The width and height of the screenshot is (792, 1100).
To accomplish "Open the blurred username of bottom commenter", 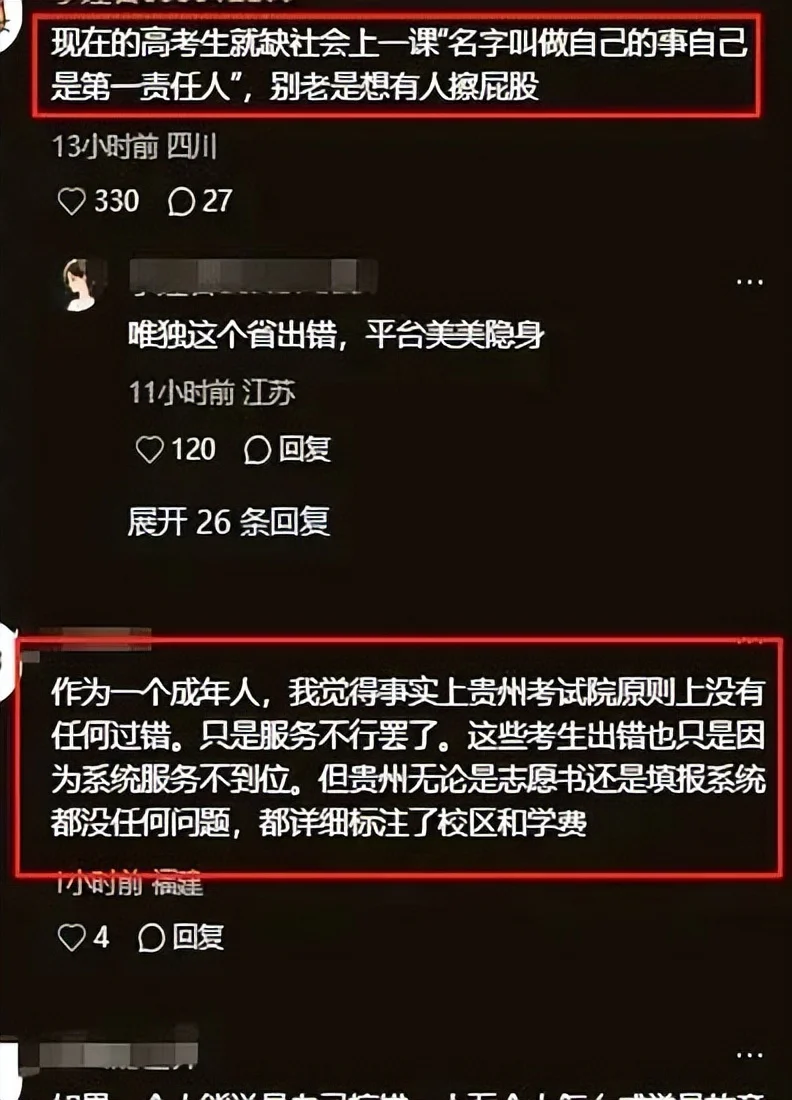I will coord(118,1052).
